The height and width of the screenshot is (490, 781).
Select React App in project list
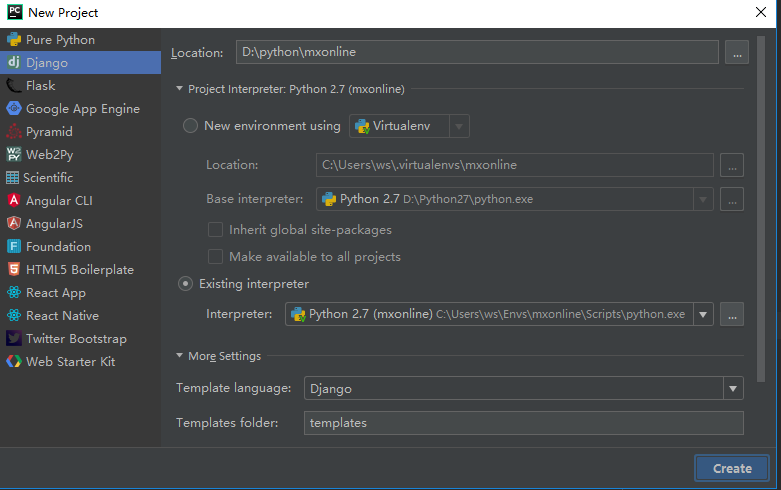(x=80, y=292)
